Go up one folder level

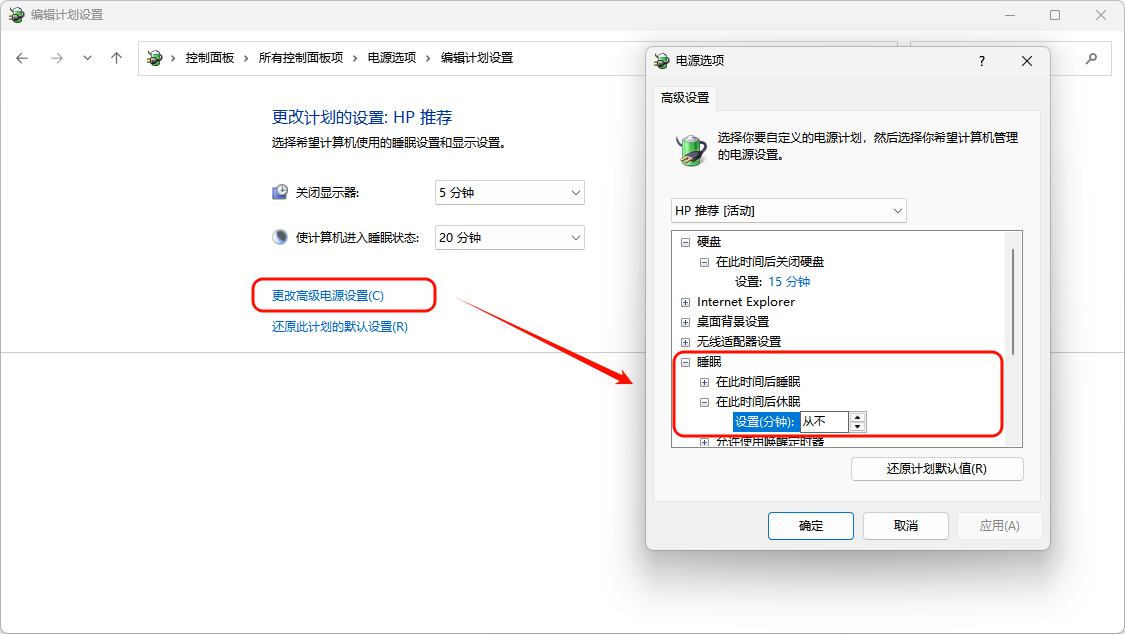[116, 58]
